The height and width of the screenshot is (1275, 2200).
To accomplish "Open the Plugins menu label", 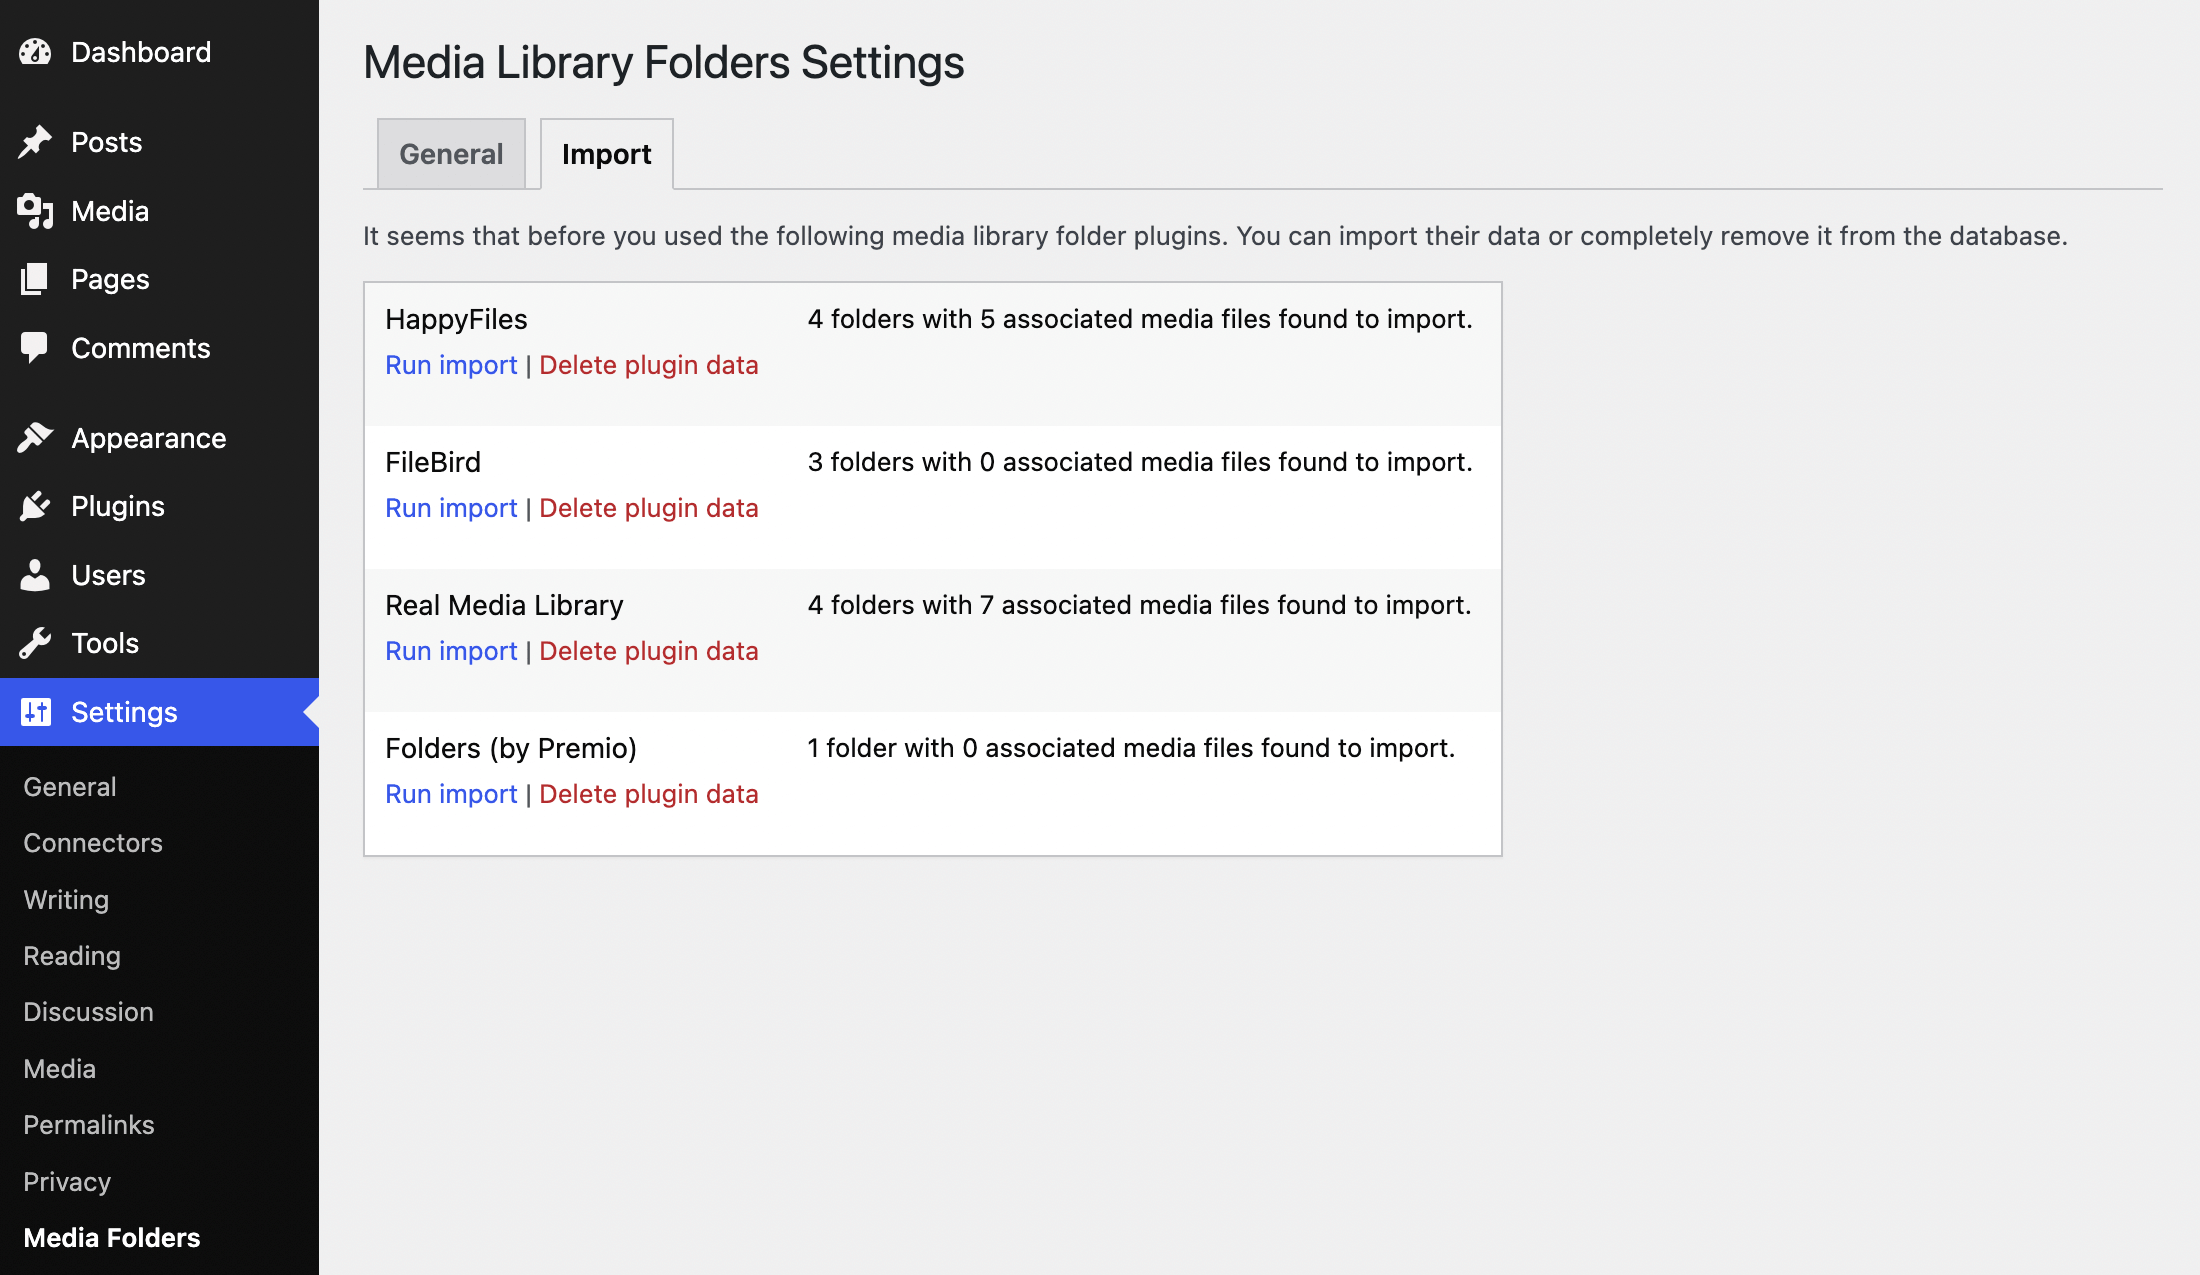I will (x=118, y=506).
